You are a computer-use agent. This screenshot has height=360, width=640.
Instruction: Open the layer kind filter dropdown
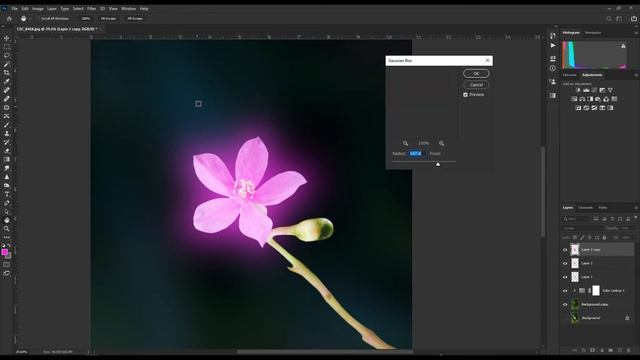[x=576, y=219]
